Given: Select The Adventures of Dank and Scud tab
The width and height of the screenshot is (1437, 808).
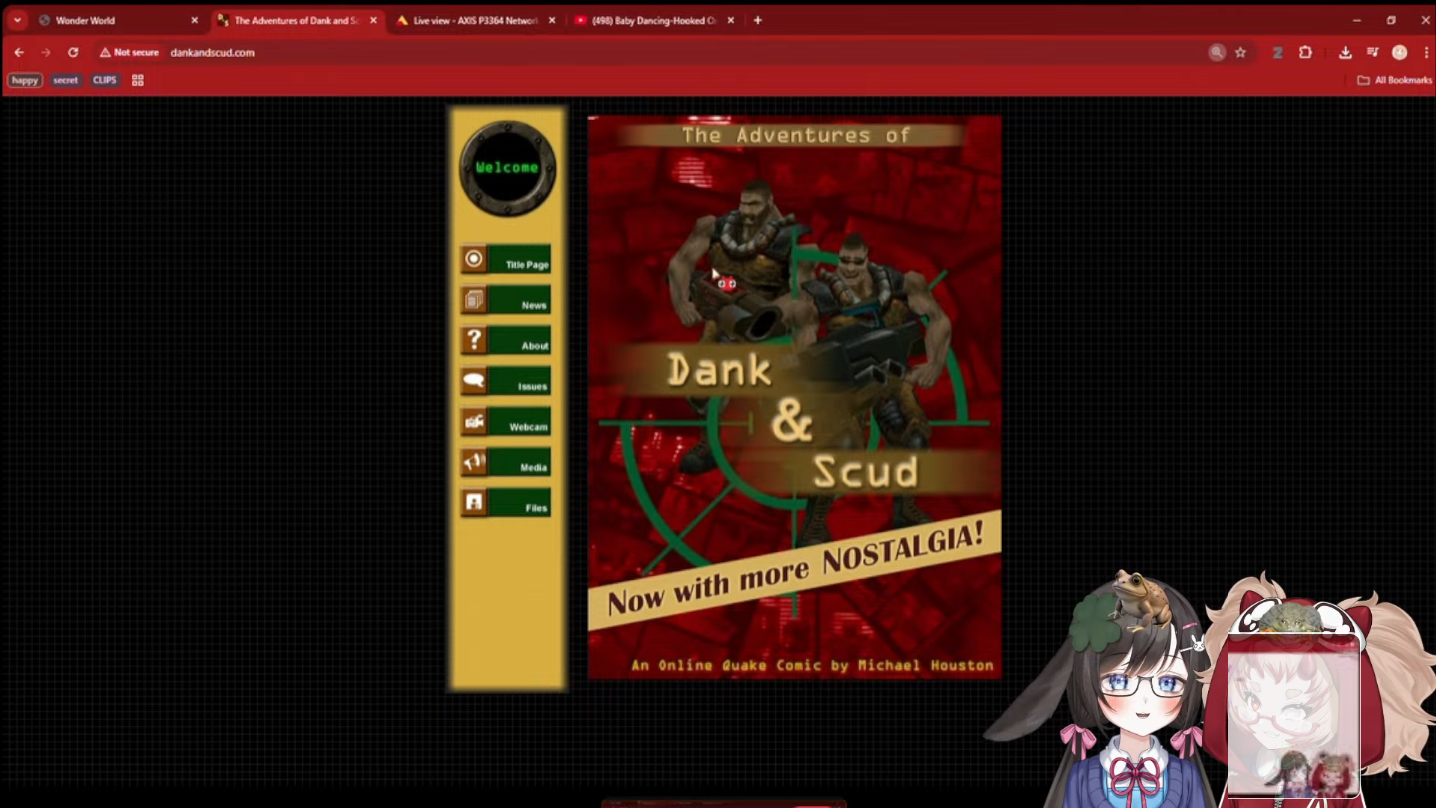Looking at the screenshot, I should point(298,20).
